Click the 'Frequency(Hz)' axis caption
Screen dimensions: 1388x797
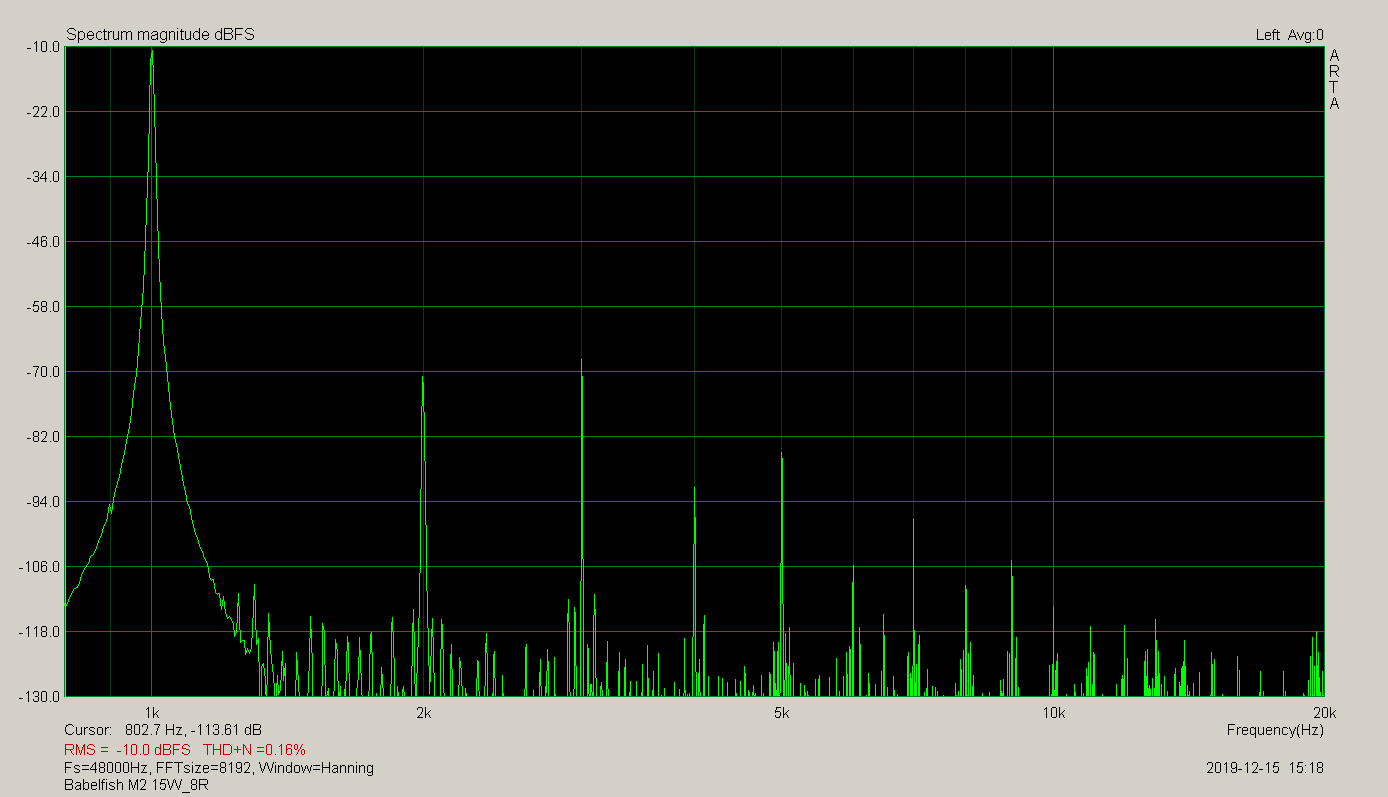1275,731
